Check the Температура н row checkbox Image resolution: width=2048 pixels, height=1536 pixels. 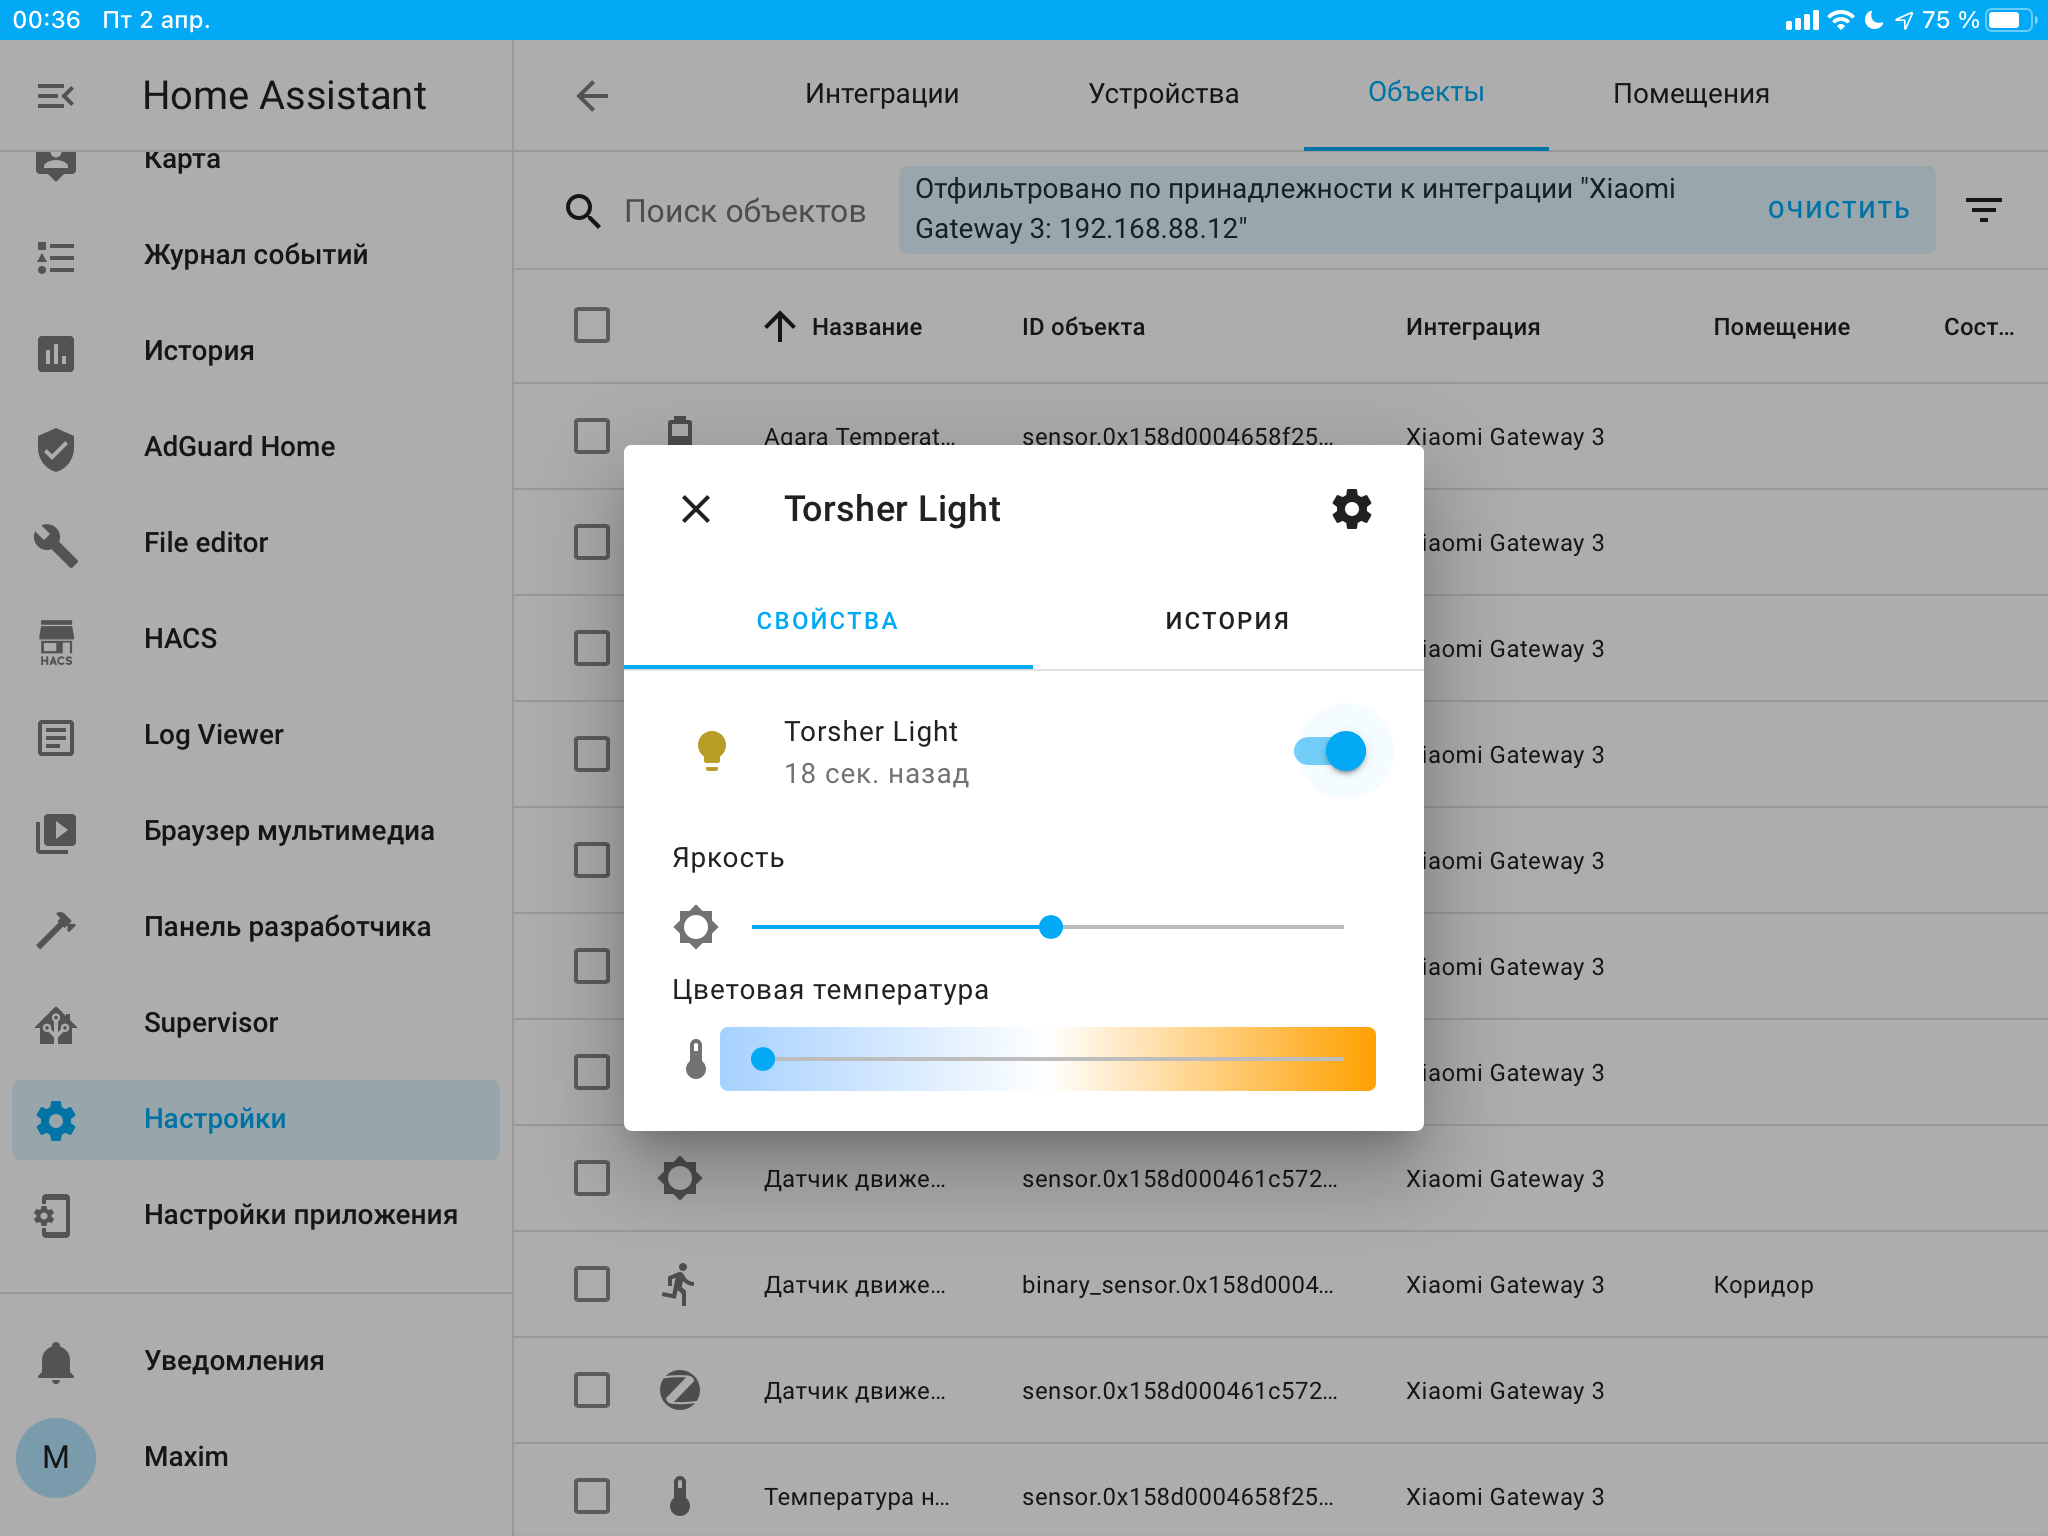coord(592,1496)
